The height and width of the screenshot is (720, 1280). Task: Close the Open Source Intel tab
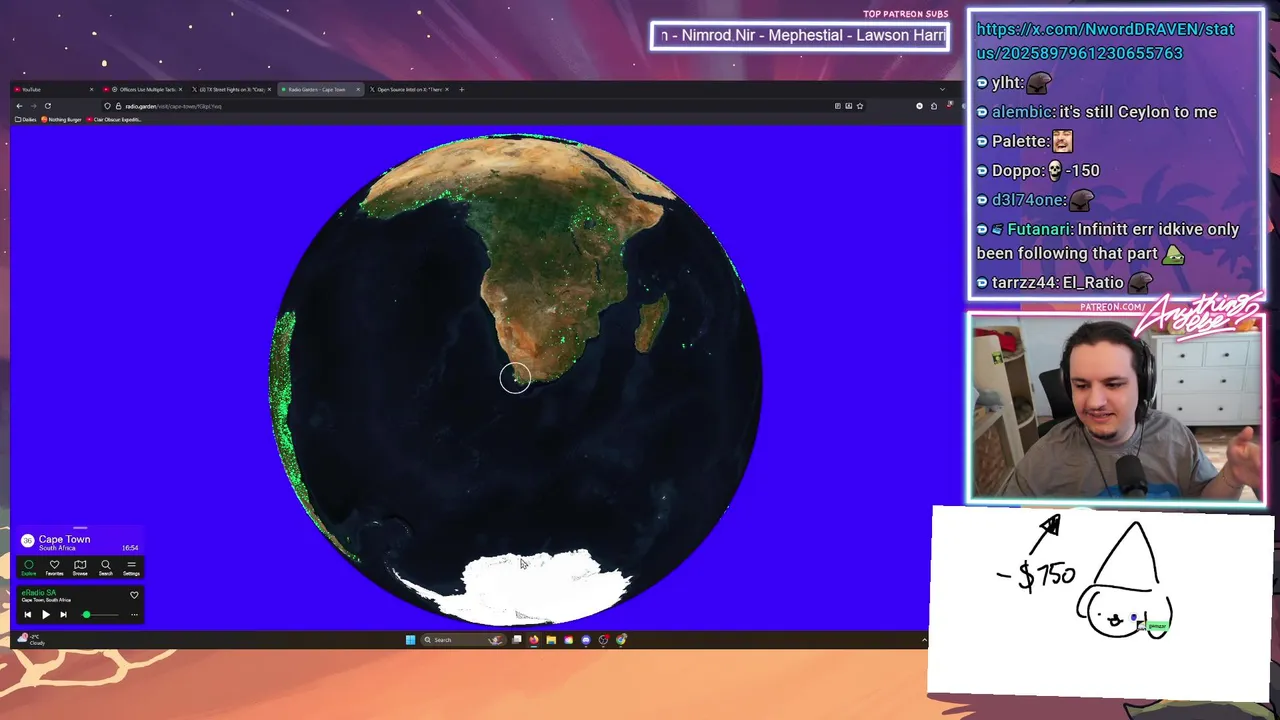[447, 89]
